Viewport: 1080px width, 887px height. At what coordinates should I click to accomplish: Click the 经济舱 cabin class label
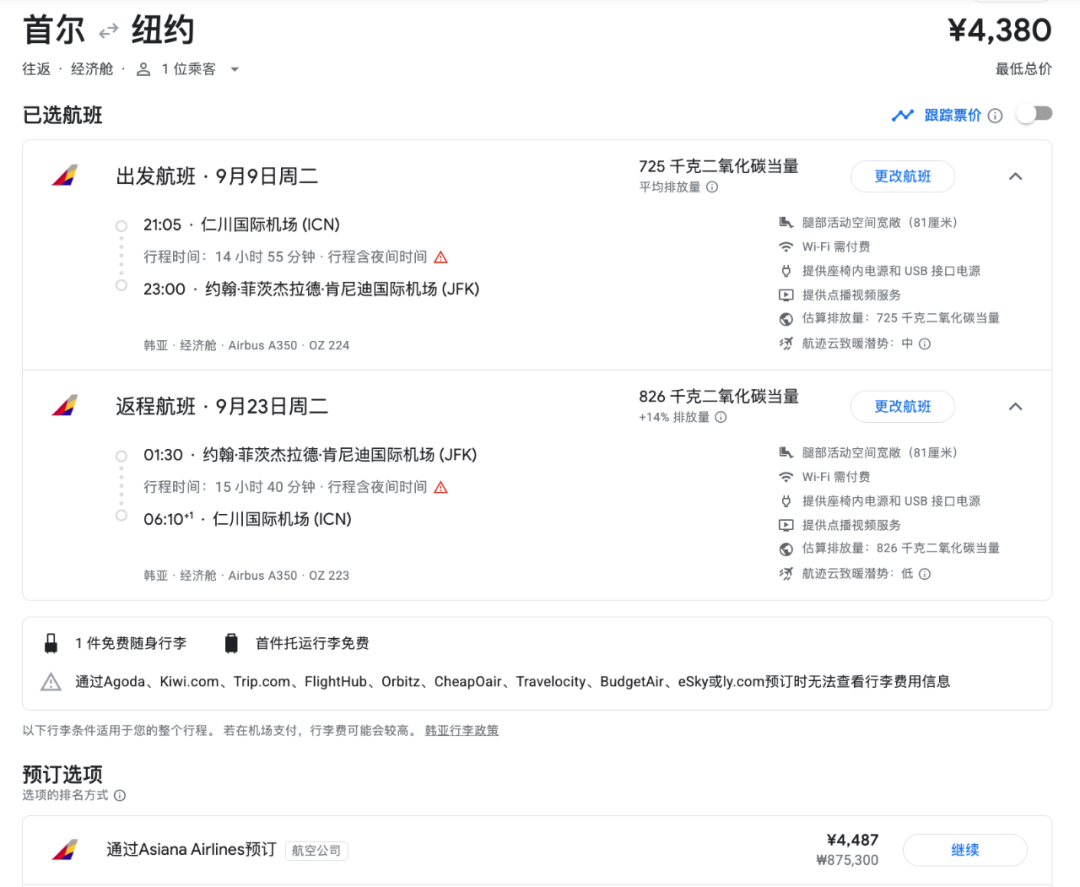[x=92, y=69]
